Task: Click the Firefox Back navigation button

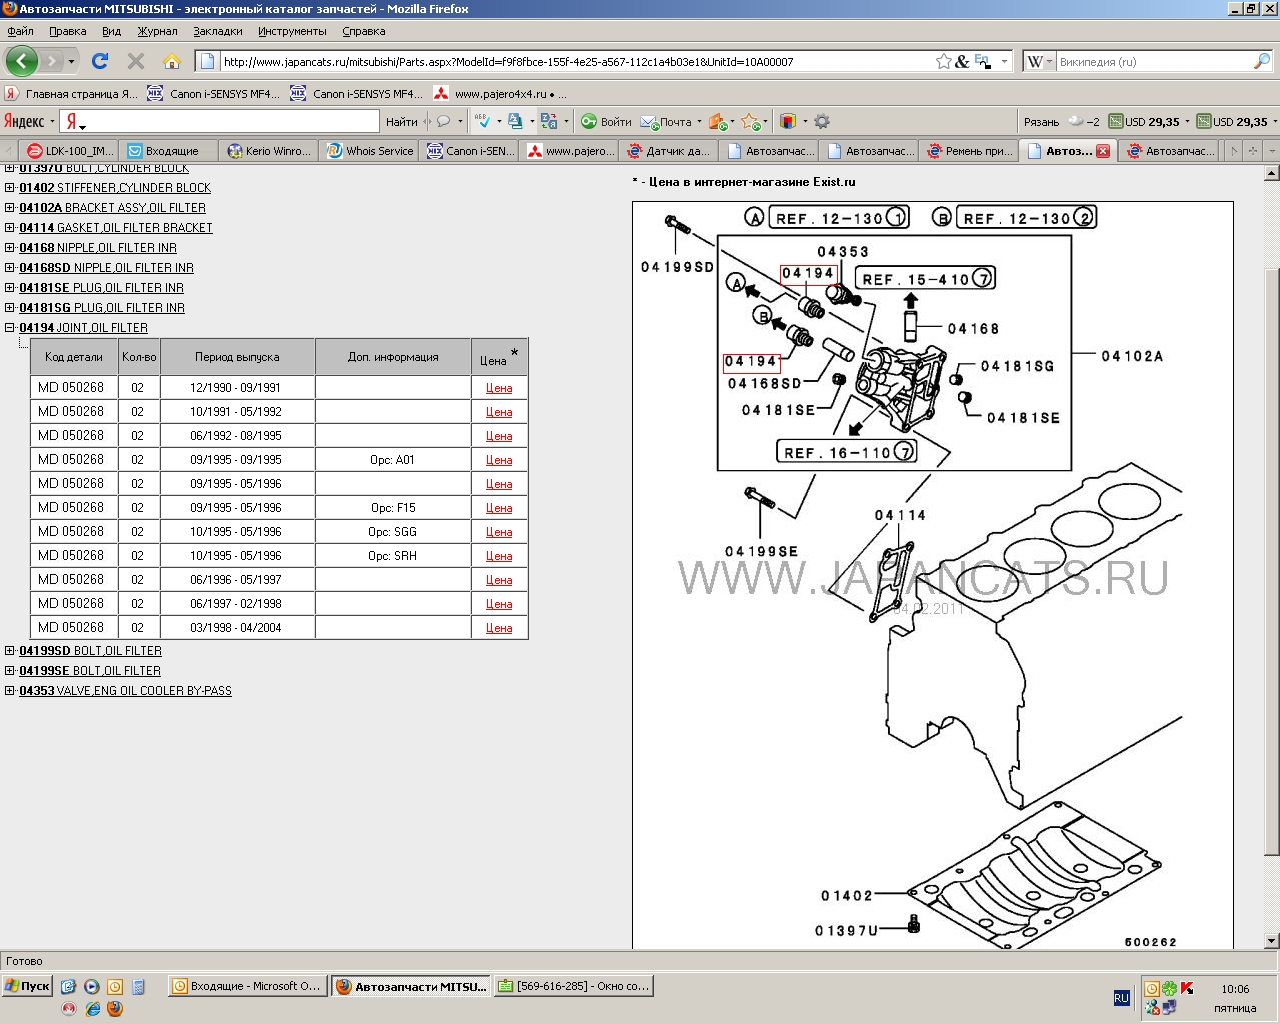Action: (x=22, y=61)
